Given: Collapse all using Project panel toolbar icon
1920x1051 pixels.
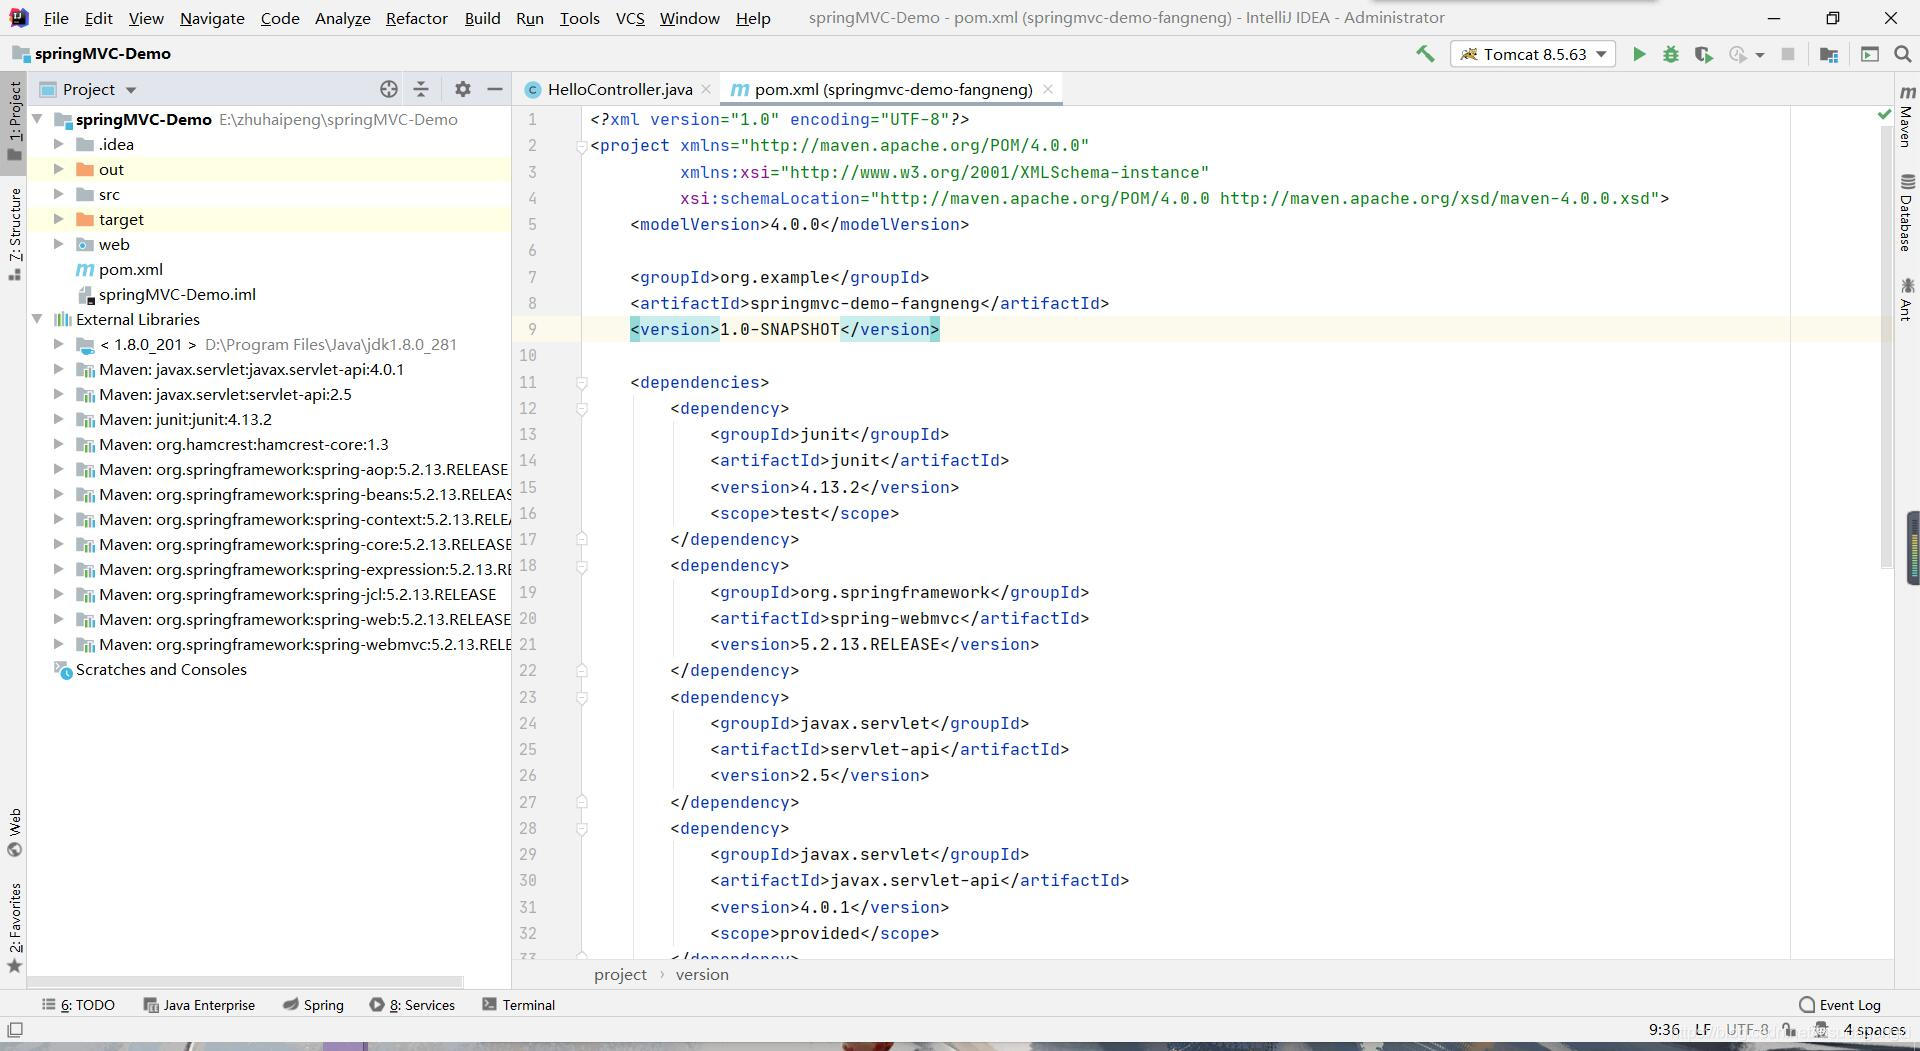Looking at the screenshot, I should click(421, 90).
